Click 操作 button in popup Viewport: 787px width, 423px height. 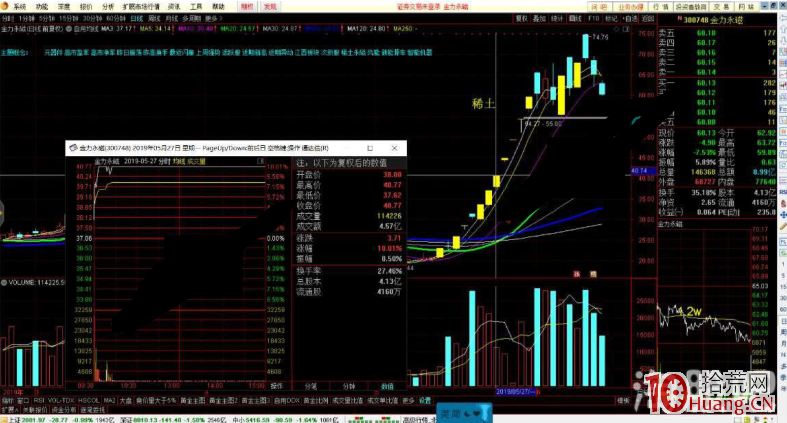[277, 386]
